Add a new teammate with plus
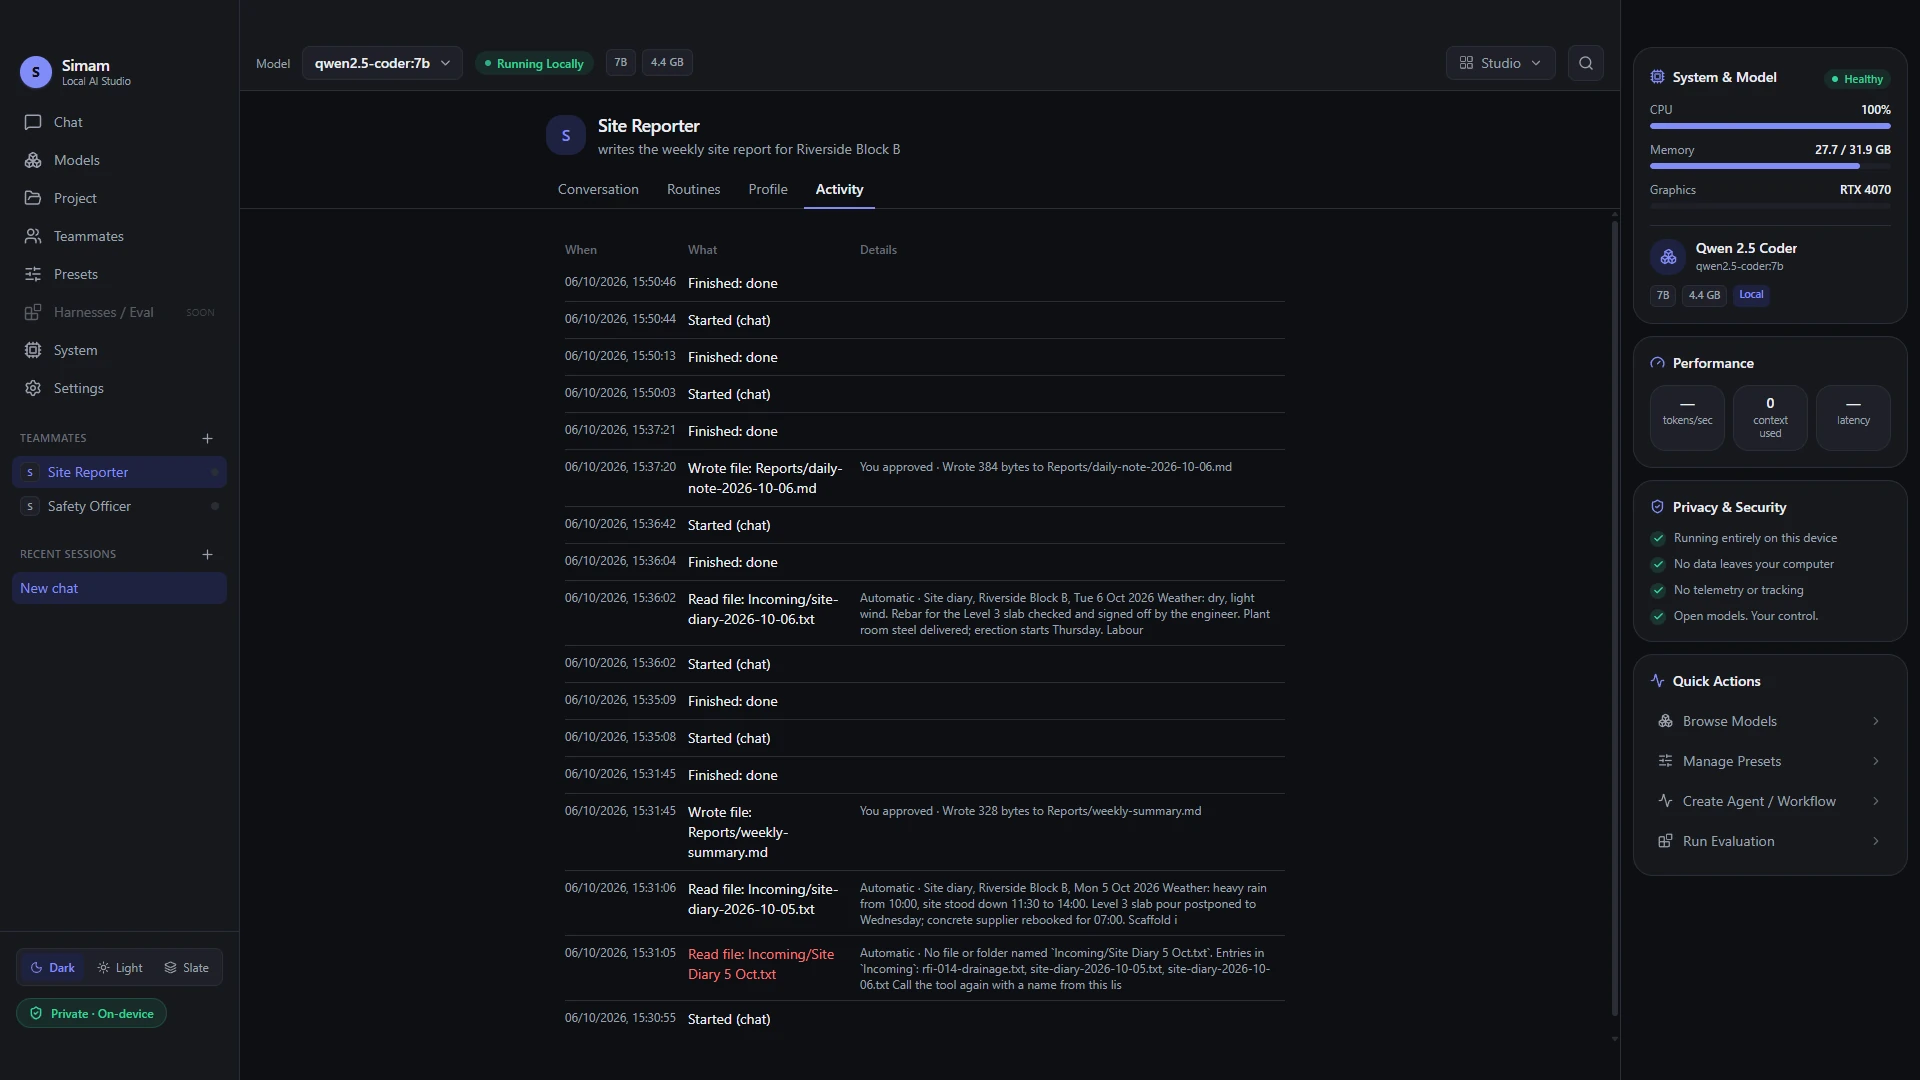This screenshot has height=1080, width=1920. click(207, 438)
